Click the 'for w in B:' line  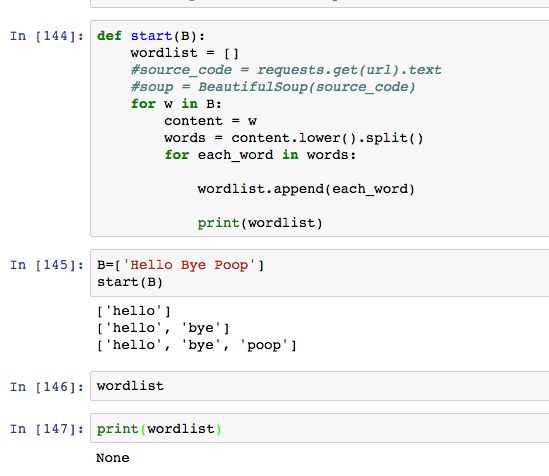click(x=176, y=104)
